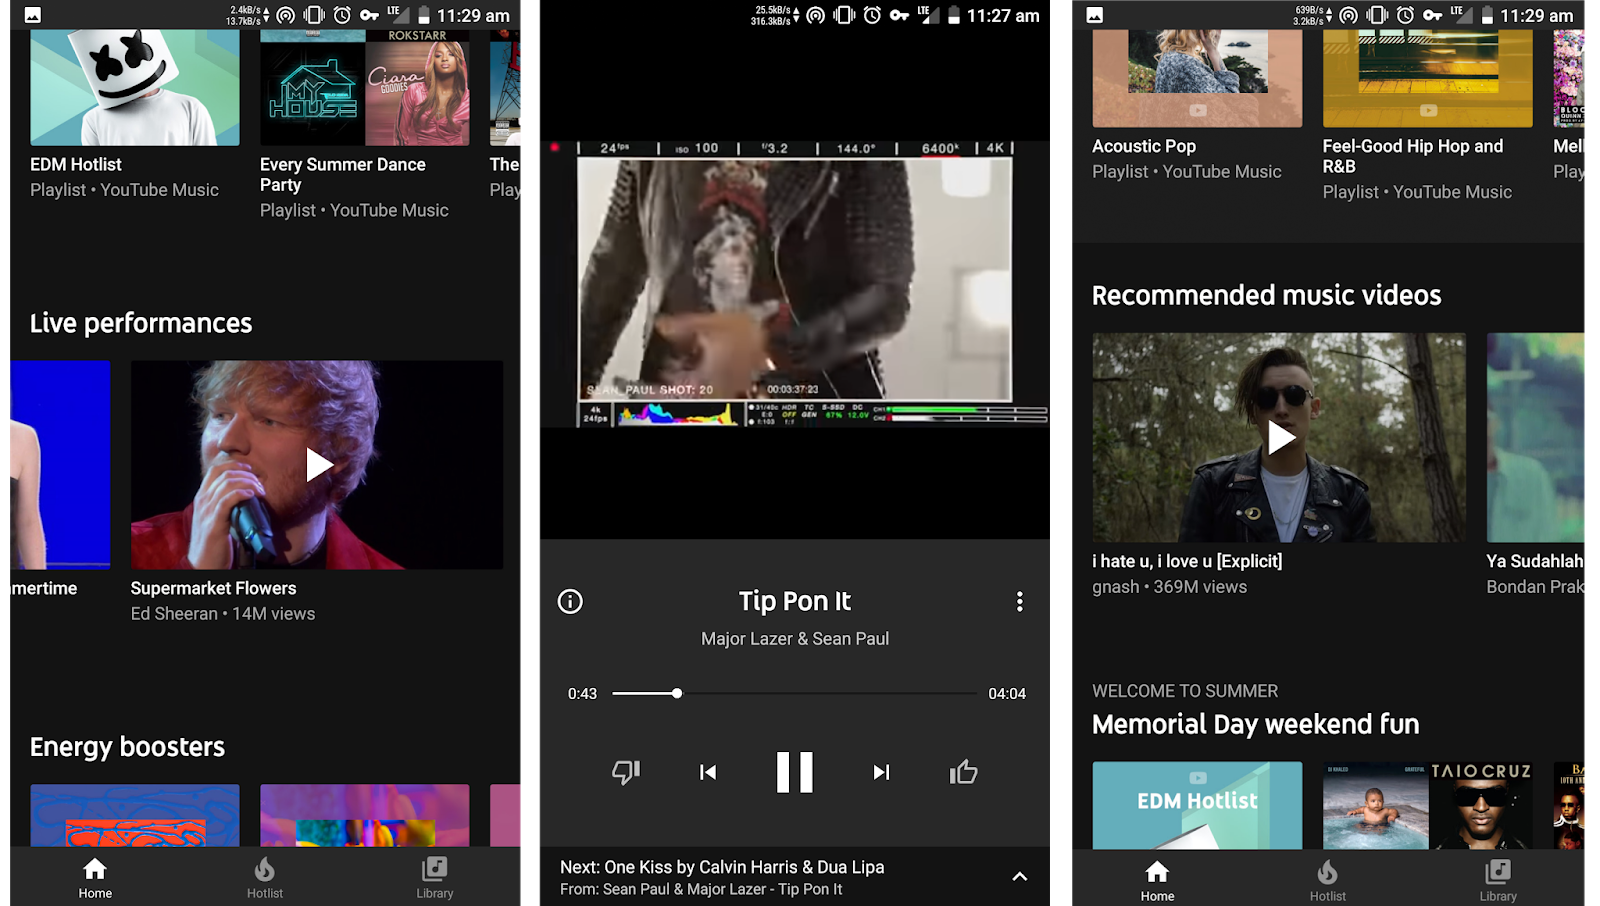The height and width of the screenshot is (906, 1600).
Task: Select total duration 04:04
Action: pos(1007,694)
